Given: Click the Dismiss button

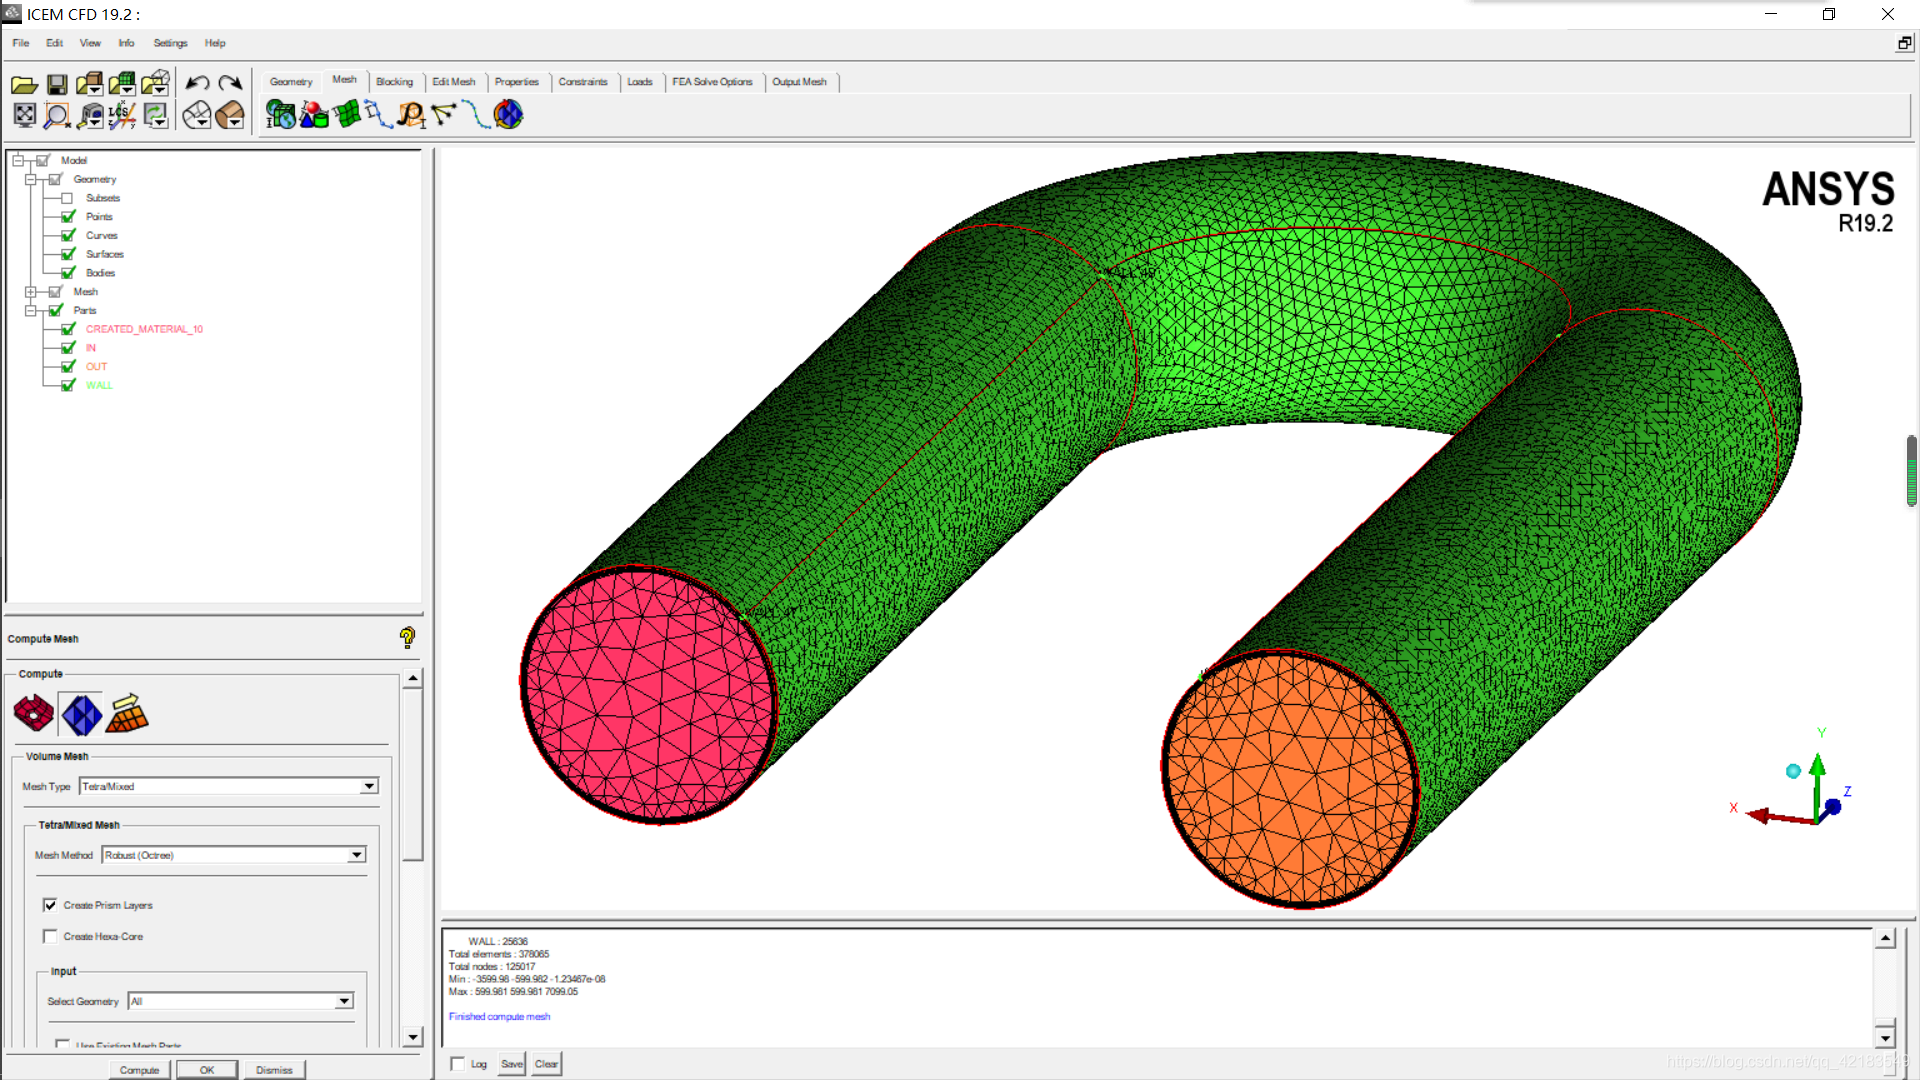Looking at the screenshot, I should 274,1070.
